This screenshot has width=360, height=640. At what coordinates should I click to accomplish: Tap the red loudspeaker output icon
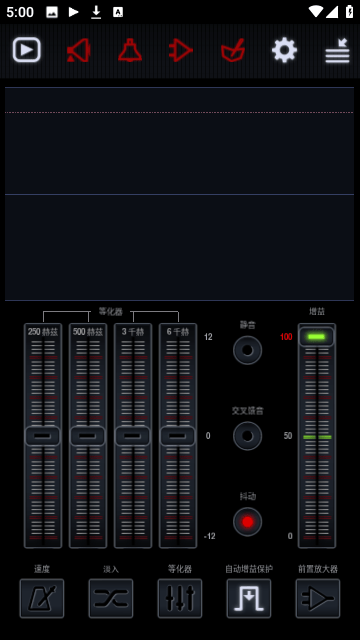[x=78, y=50]
